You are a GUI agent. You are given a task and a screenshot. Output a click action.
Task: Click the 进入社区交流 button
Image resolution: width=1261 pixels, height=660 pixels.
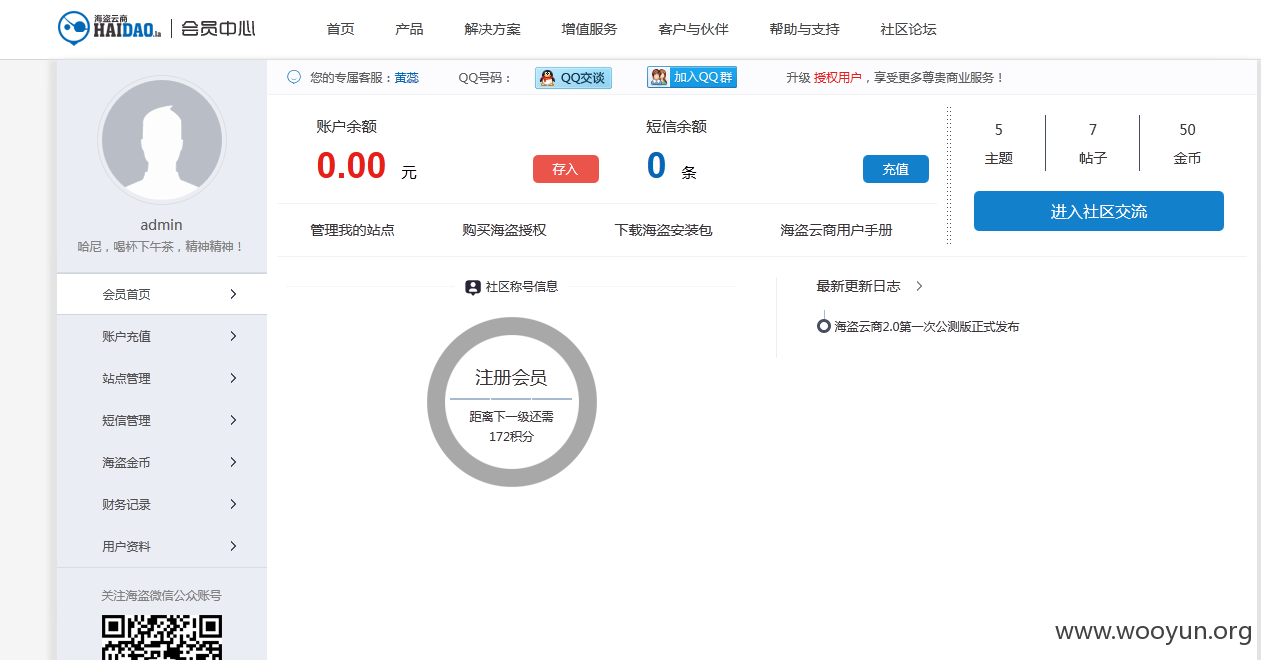point(1099,211)
